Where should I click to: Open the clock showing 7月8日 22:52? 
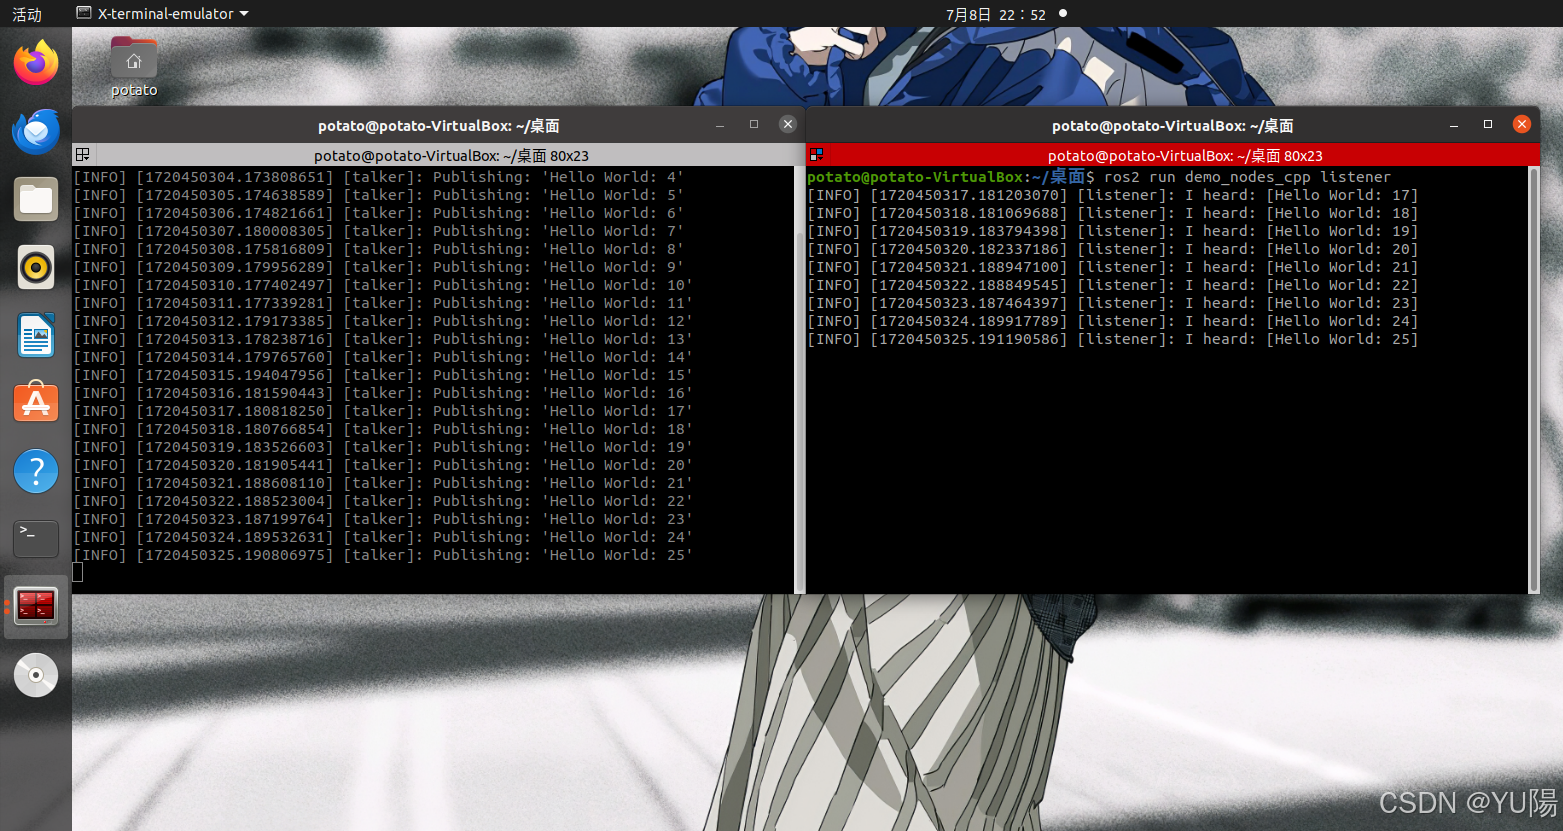995,14
